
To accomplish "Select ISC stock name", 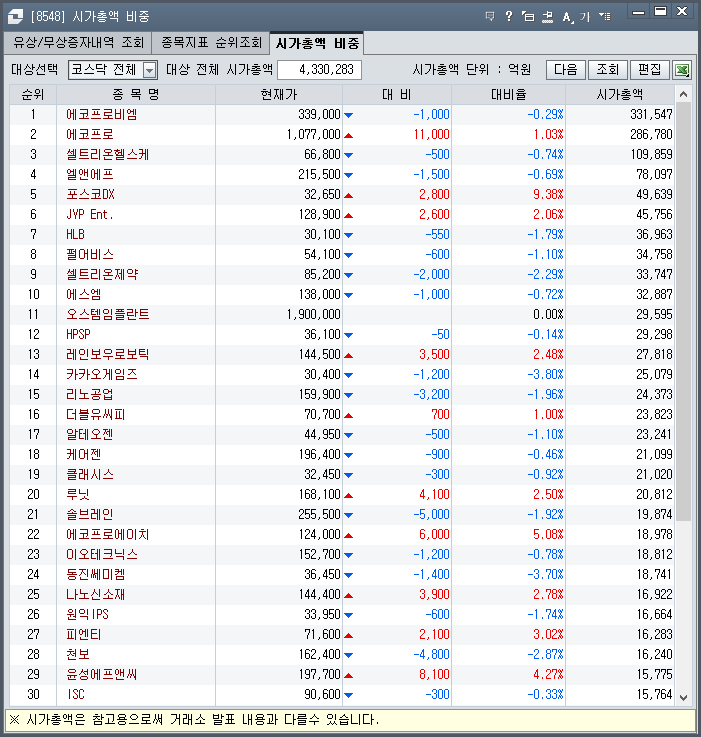I will pos(76,694).
